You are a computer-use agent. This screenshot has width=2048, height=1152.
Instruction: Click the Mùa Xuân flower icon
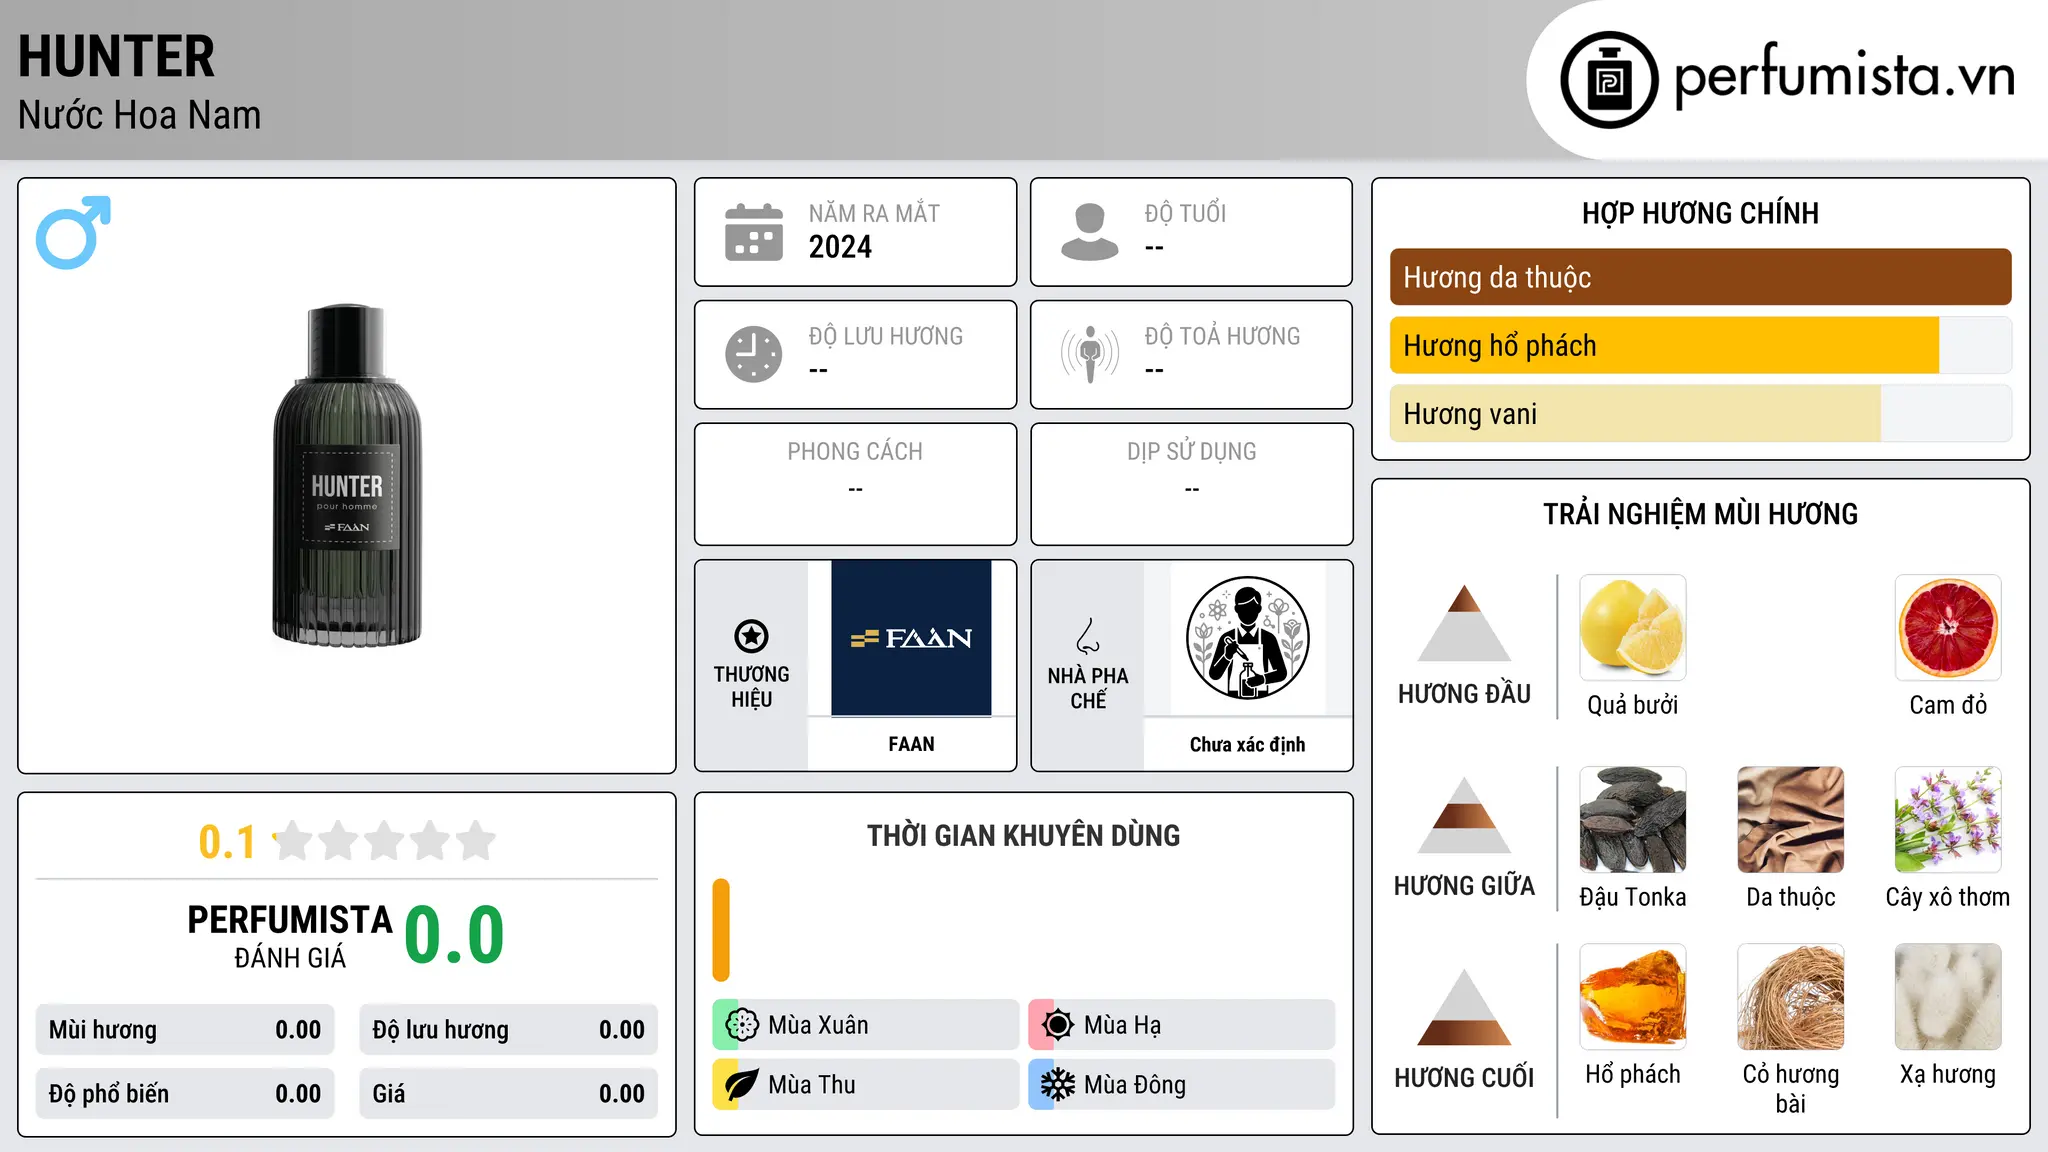click(742, 1025)
